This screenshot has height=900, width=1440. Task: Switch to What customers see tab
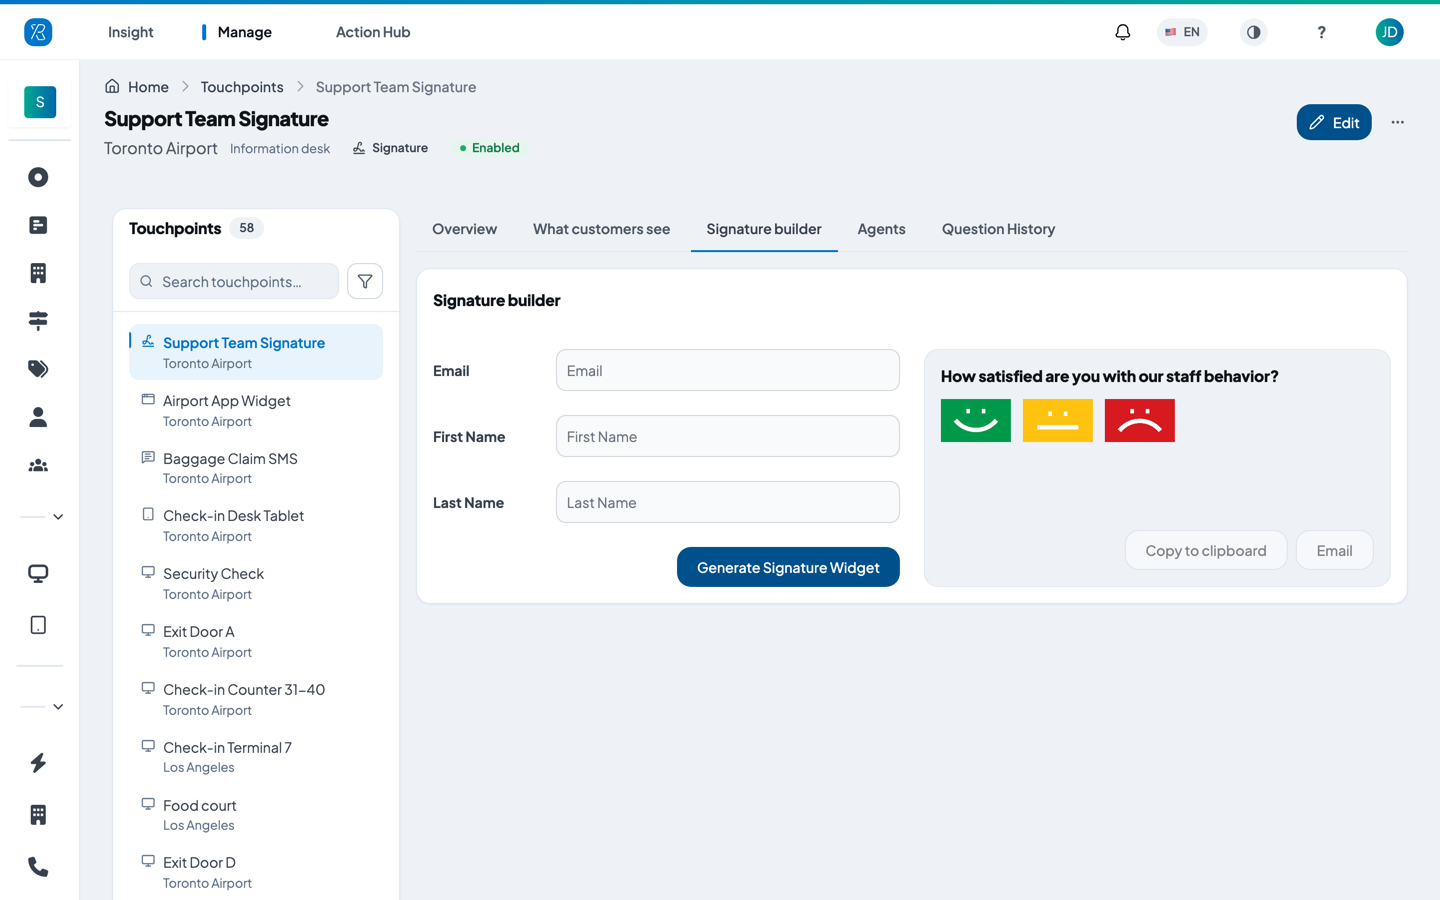(601, 229)
